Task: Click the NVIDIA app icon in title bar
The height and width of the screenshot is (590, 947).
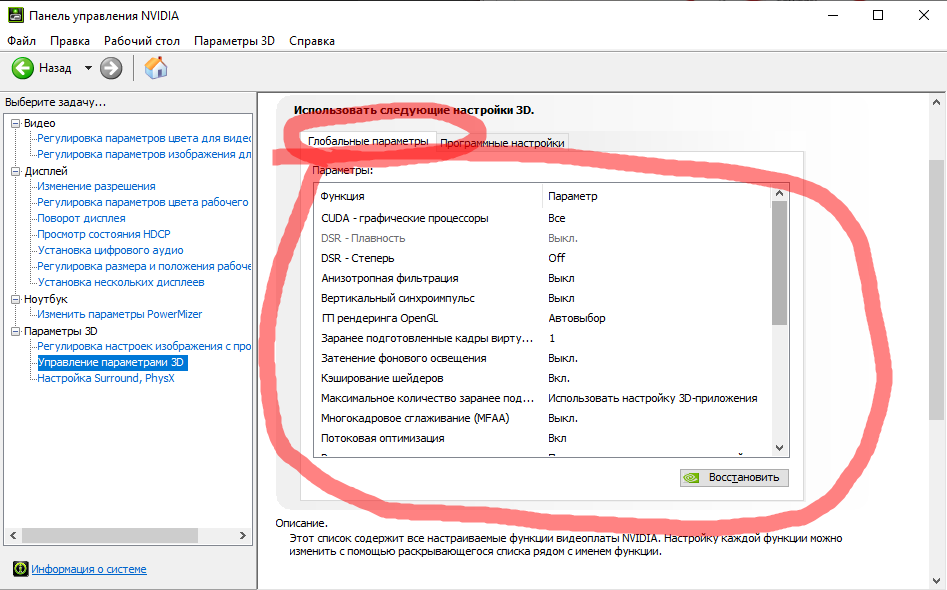Action: pos(16,15)
